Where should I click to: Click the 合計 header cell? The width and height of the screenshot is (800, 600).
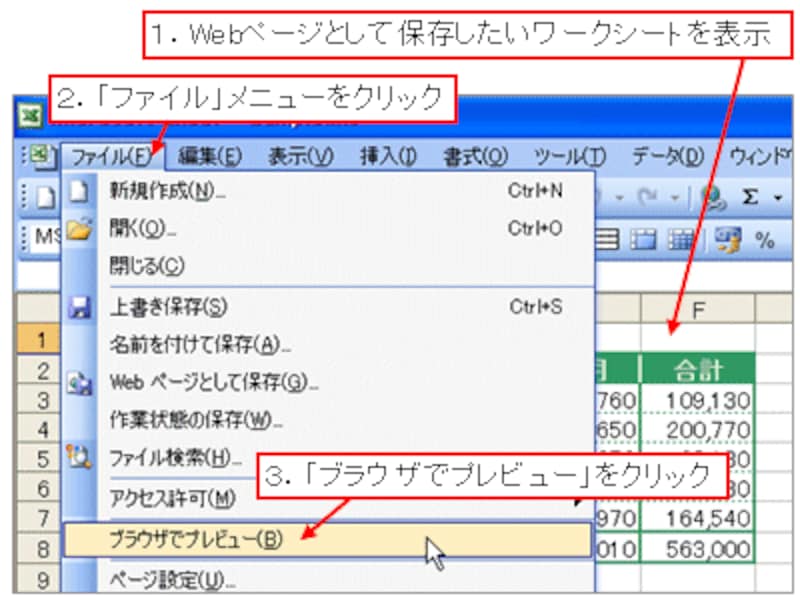[698, 369]
